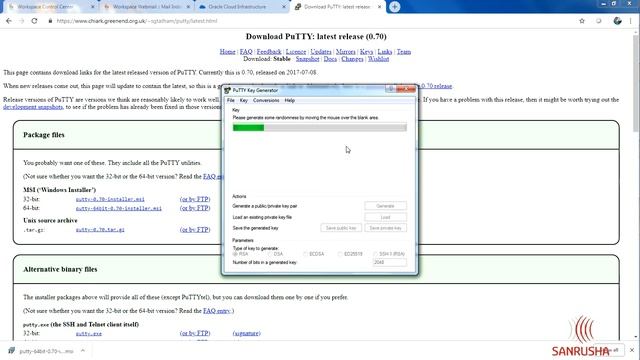This screenshot has width=640, height=360.
Task: Reload the PuTTY download page
Action: 34,21
